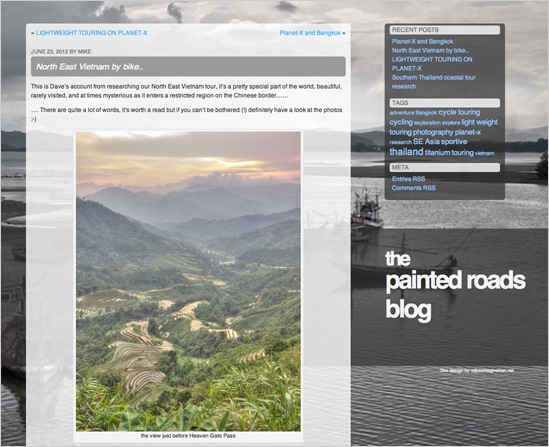Open the previous post LIGHTWEIGHT TOURING ON PLANET-X

[91, 33]
